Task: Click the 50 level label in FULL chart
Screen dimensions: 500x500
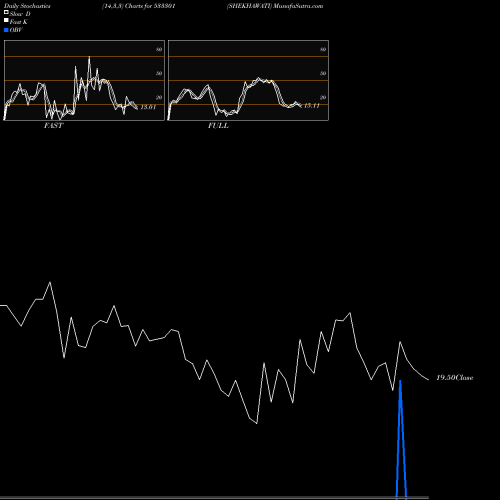Action: tap(323, 73)
